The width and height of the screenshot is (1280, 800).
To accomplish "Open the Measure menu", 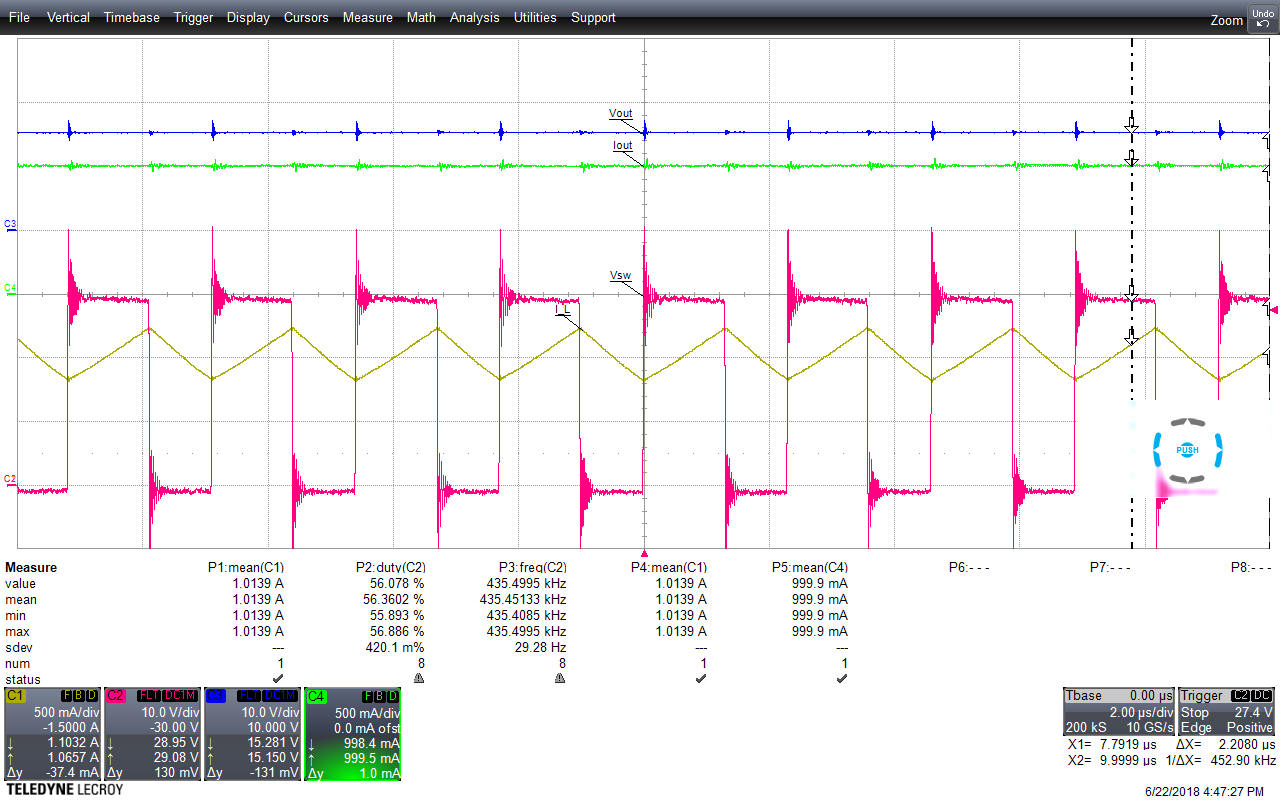I will [x=367, y=17].
